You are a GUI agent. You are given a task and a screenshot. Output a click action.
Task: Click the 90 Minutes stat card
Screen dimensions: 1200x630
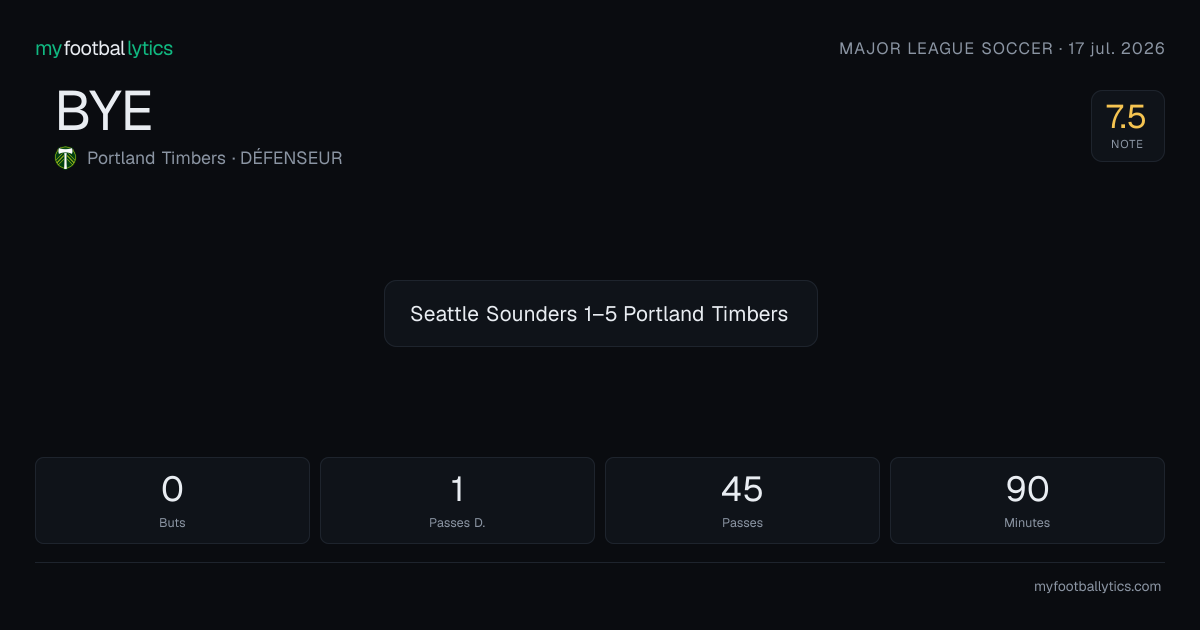pos(1027,500)
